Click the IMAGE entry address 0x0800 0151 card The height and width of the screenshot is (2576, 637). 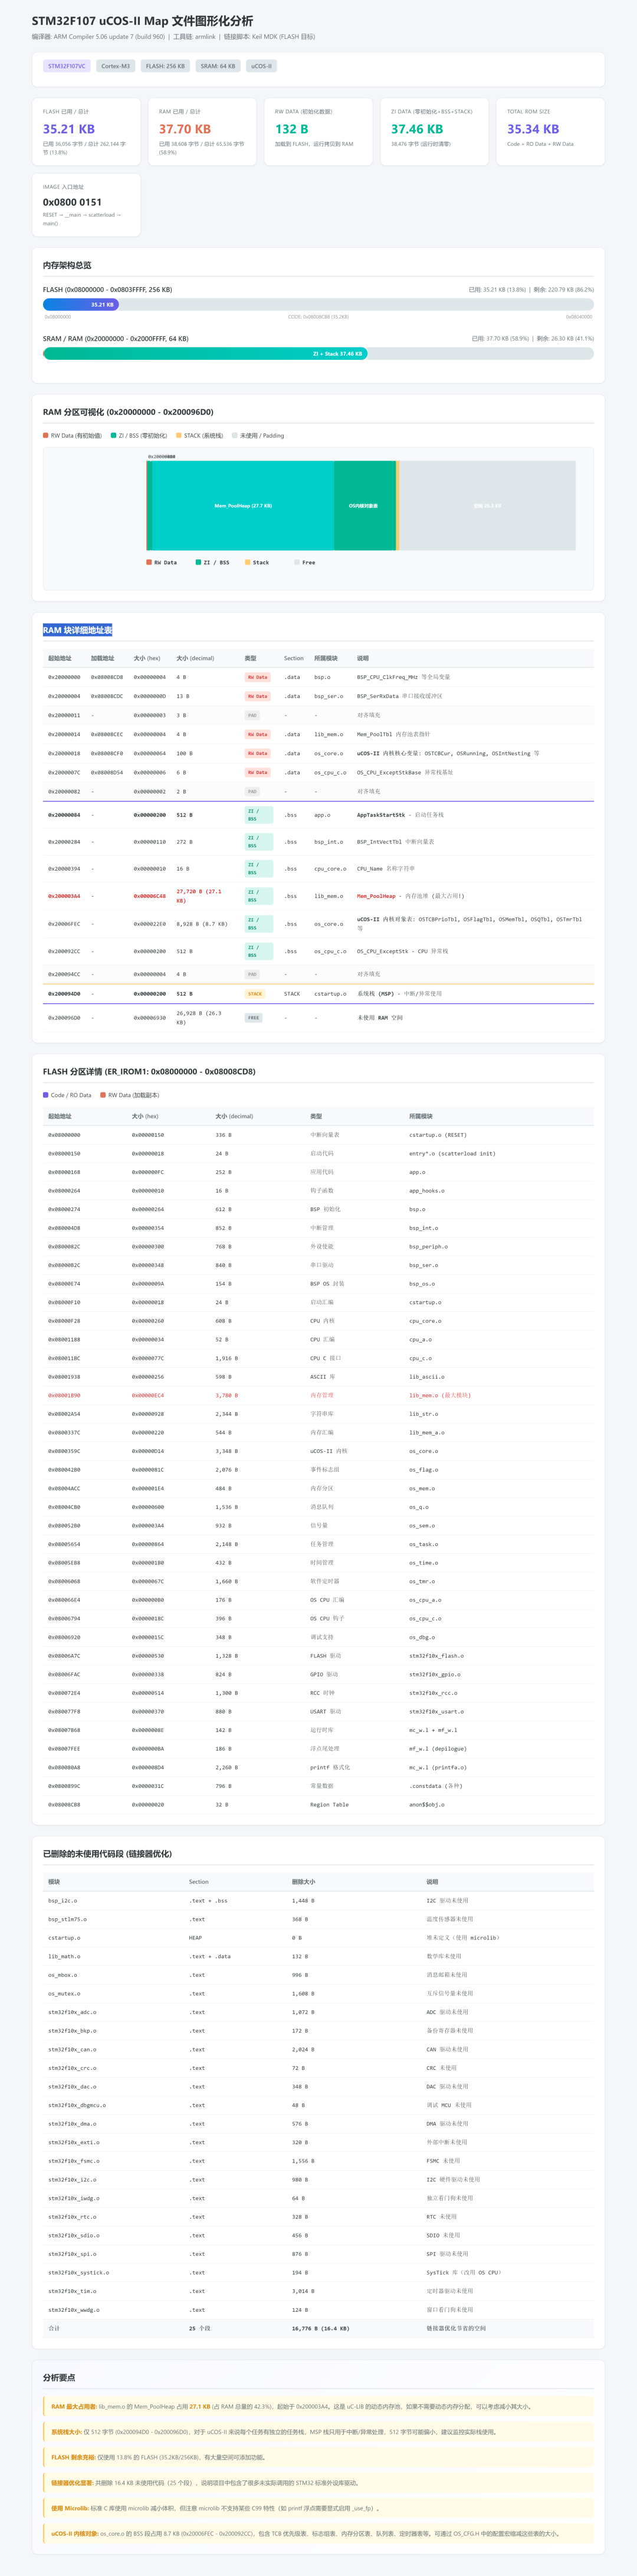coord(86,205)
